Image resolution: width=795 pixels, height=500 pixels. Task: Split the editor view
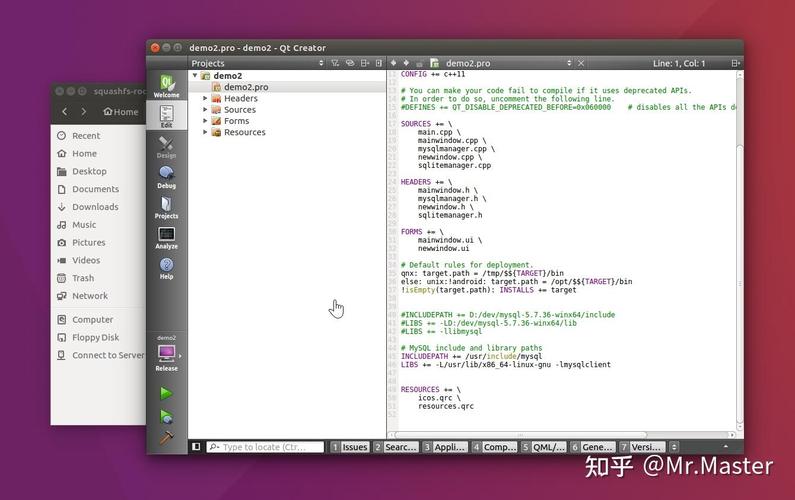point(736,63)
